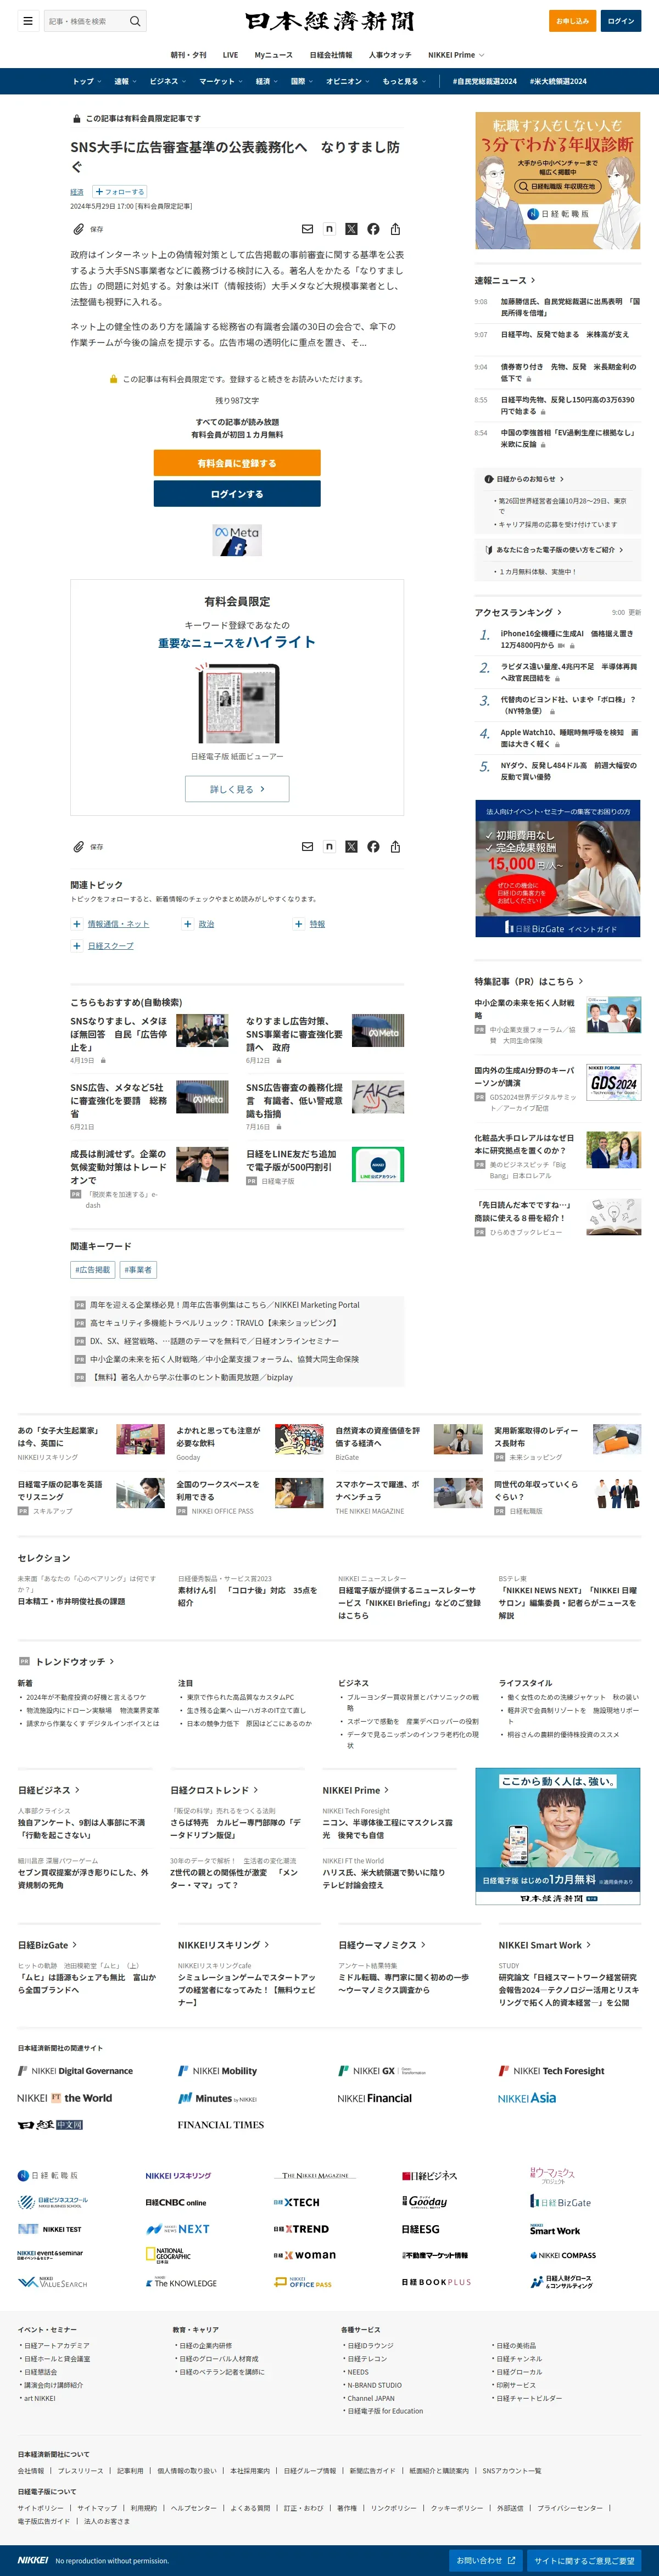
Task: Open the マーケット dropdown menu
Action: [x=221, y=81]
